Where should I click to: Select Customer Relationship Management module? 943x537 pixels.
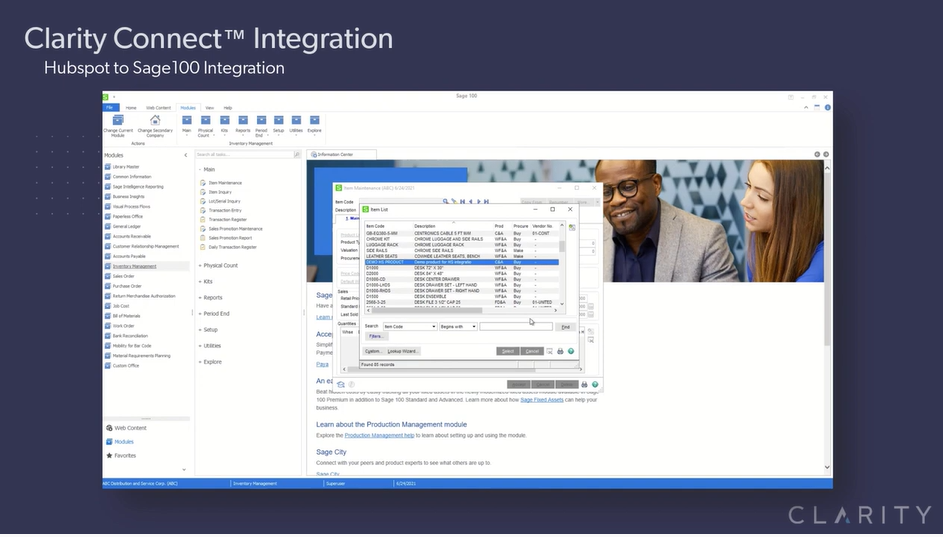point(146,246)
